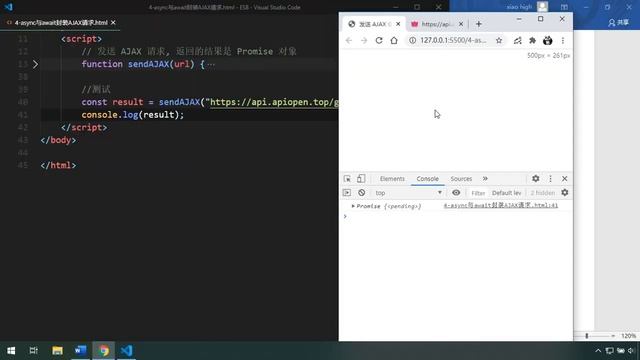This screenshot has height=360, width=640.
Task: Show hidden system tray icons
Action: click(598, 351)
